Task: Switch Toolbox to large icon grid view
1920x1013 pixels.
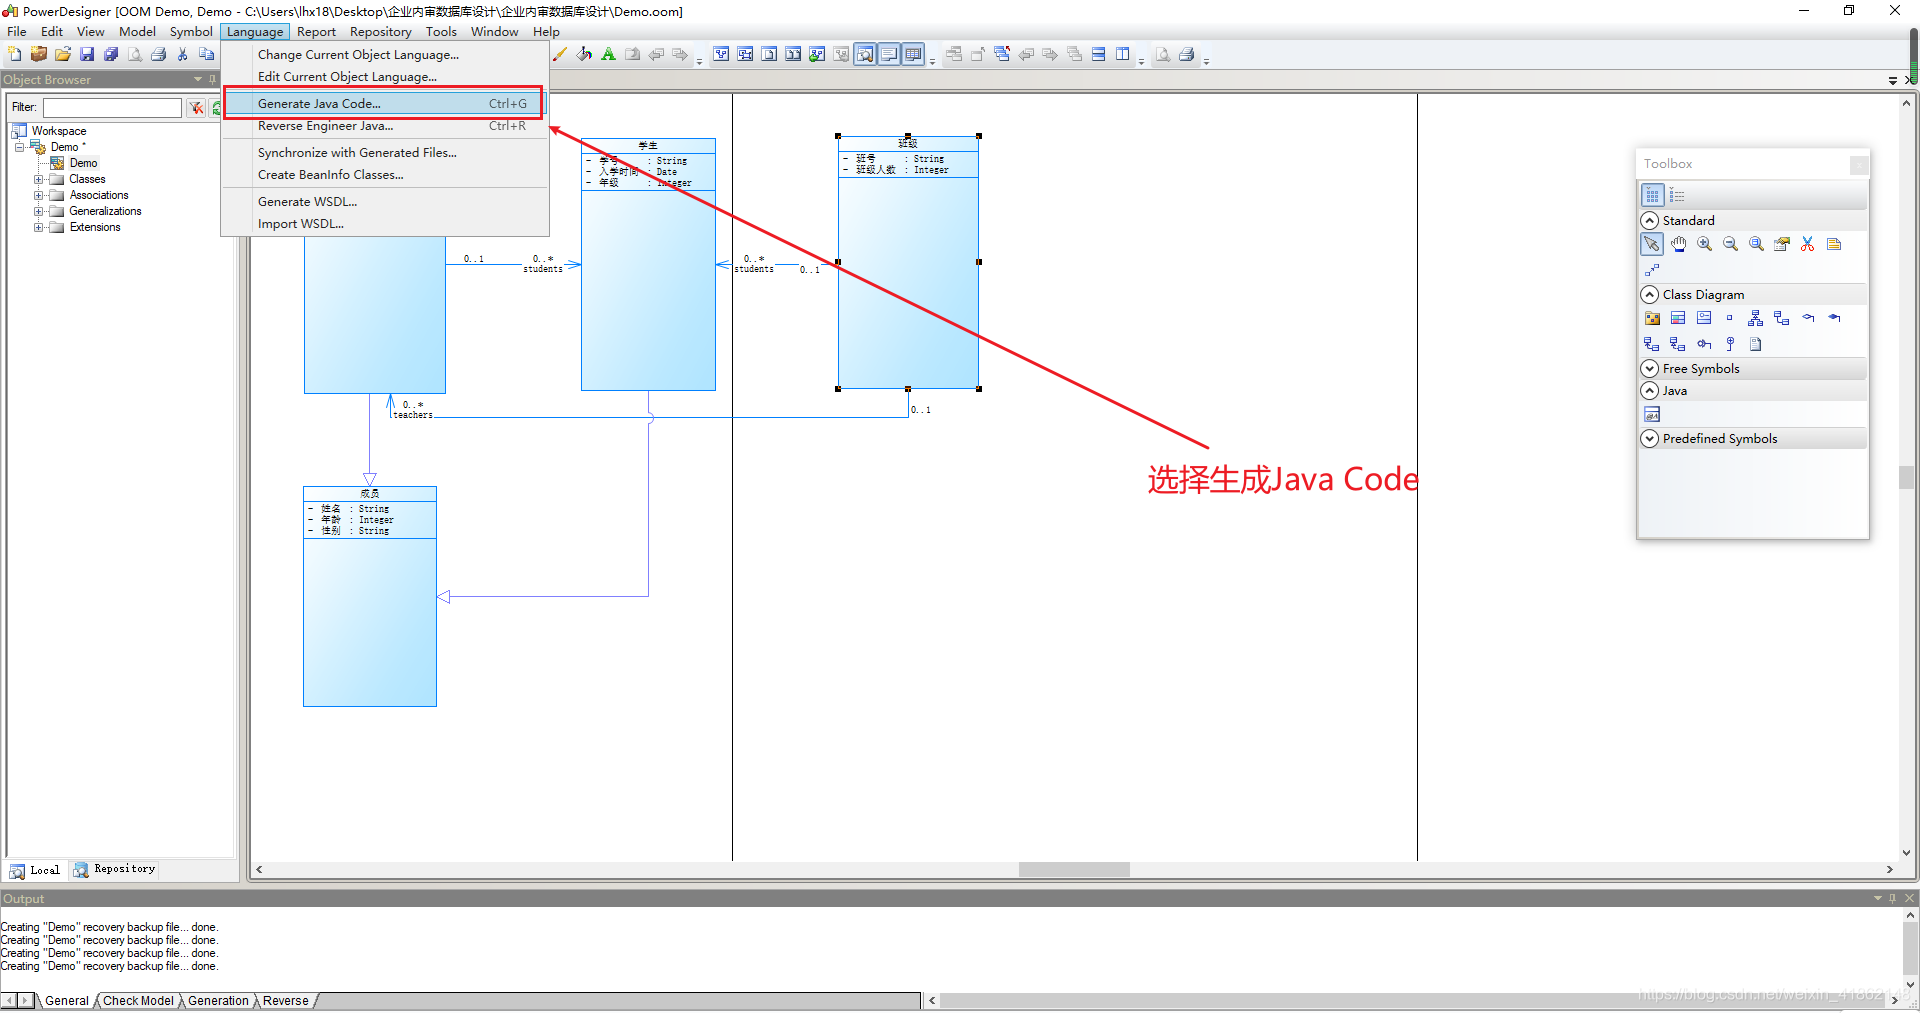Action: pyautogui.click(x=1652, y=196)
